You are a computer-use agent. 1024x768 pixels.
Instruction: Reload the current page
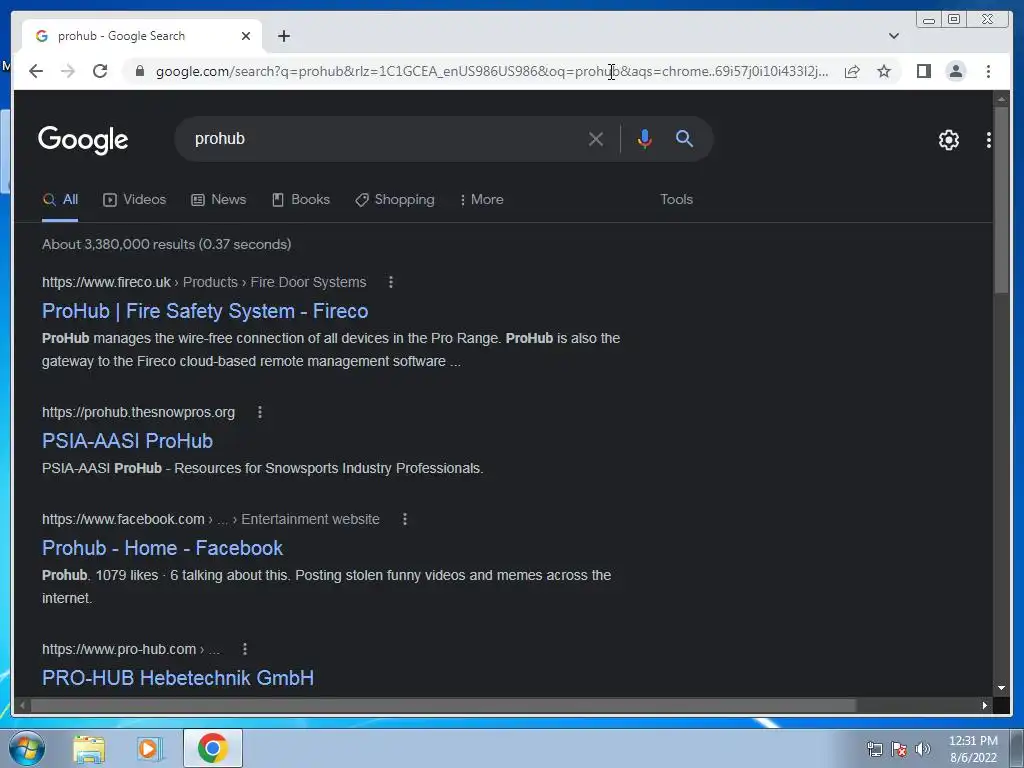point(100,71)
